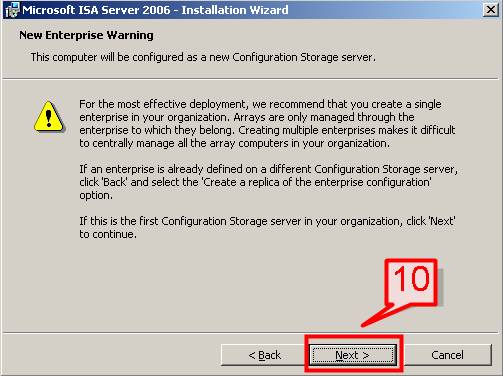Image resolution: width=503 pixels, height=376 pixels.
Task: Cancel the ISA Server installation
Action: pos(447,355)
